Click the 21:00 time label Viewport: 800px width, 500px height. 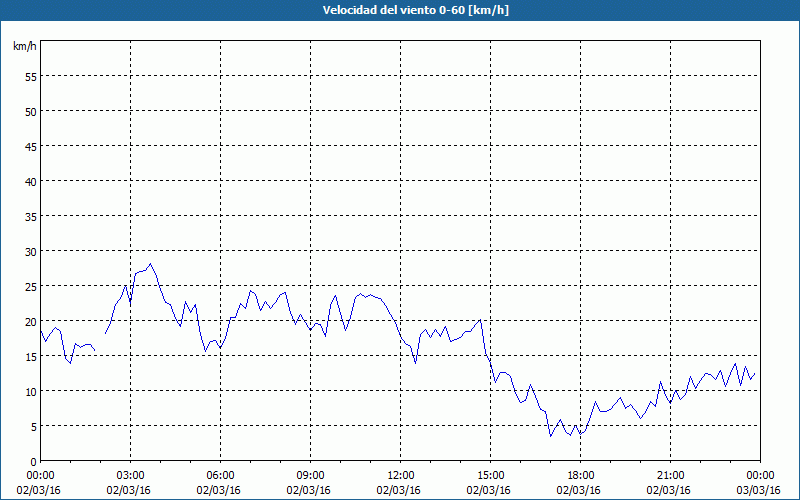(670, 476)
